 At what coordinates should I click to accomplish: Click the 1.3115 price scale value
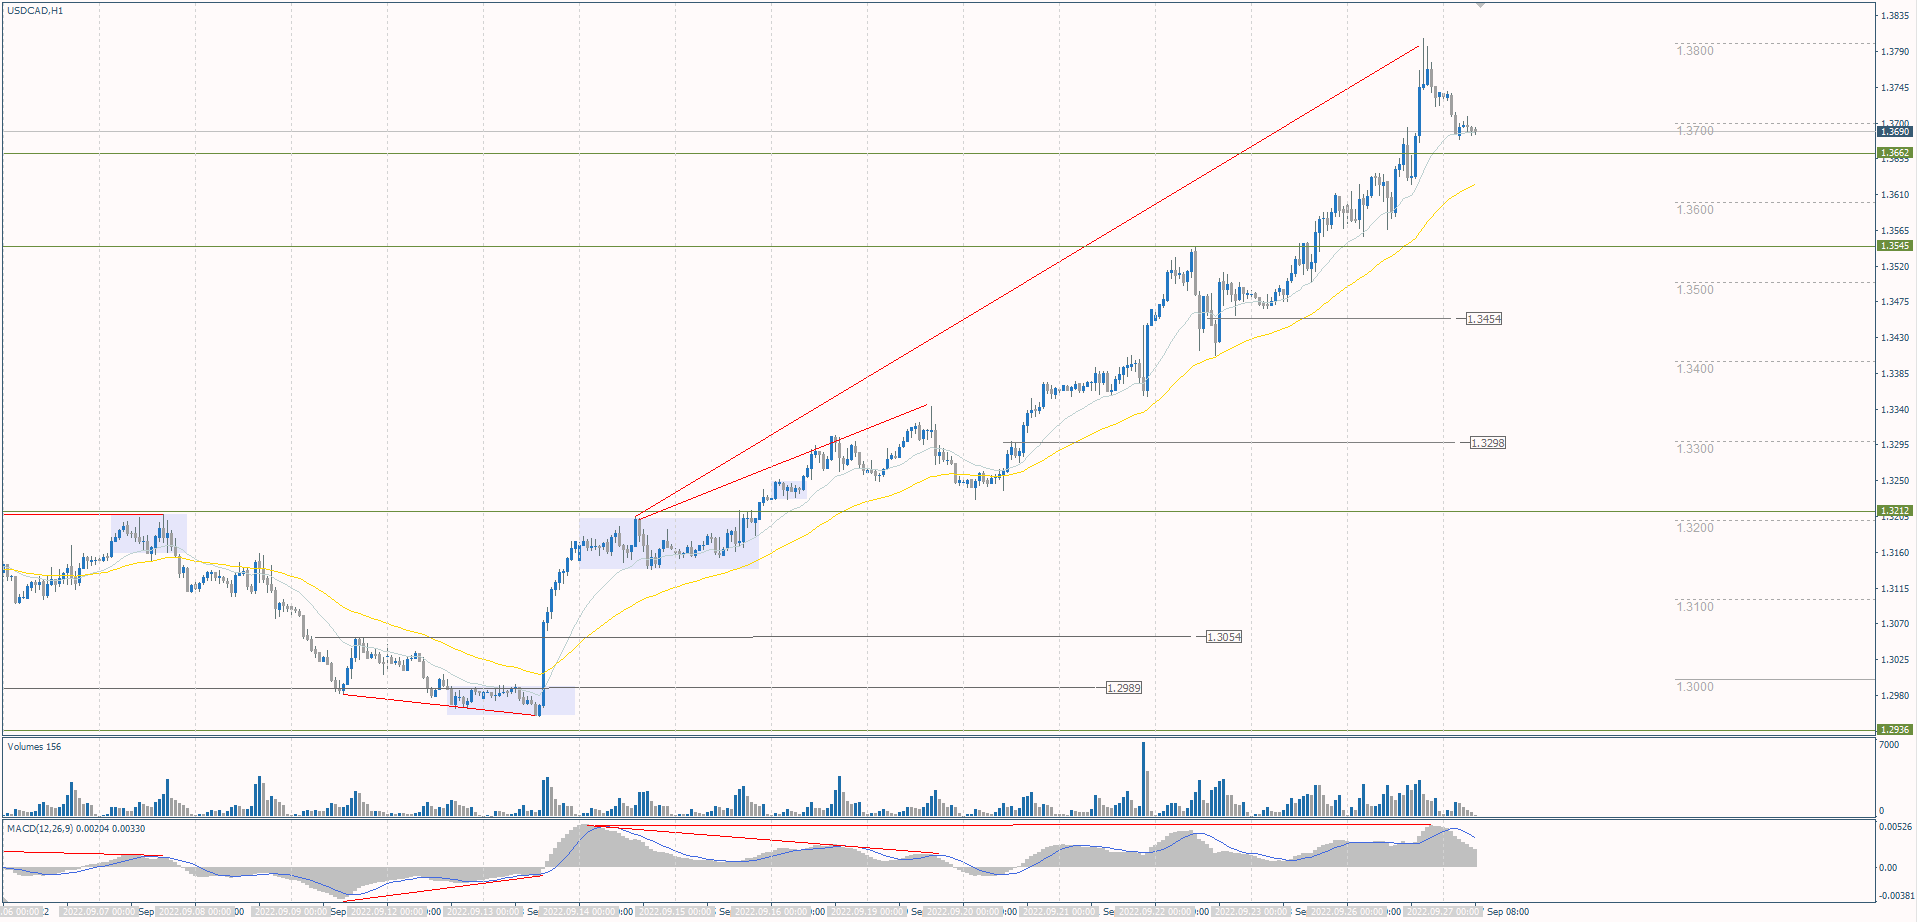(x=1895, y=589)
